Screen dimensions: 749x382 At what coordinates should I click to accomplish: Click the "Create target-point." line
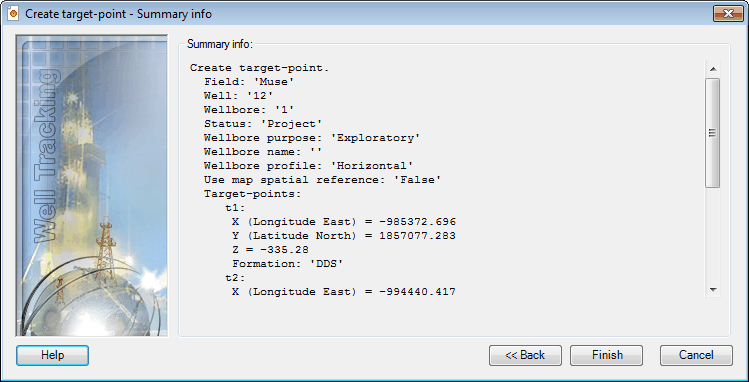pyautogui.click(x=259, y=68)
